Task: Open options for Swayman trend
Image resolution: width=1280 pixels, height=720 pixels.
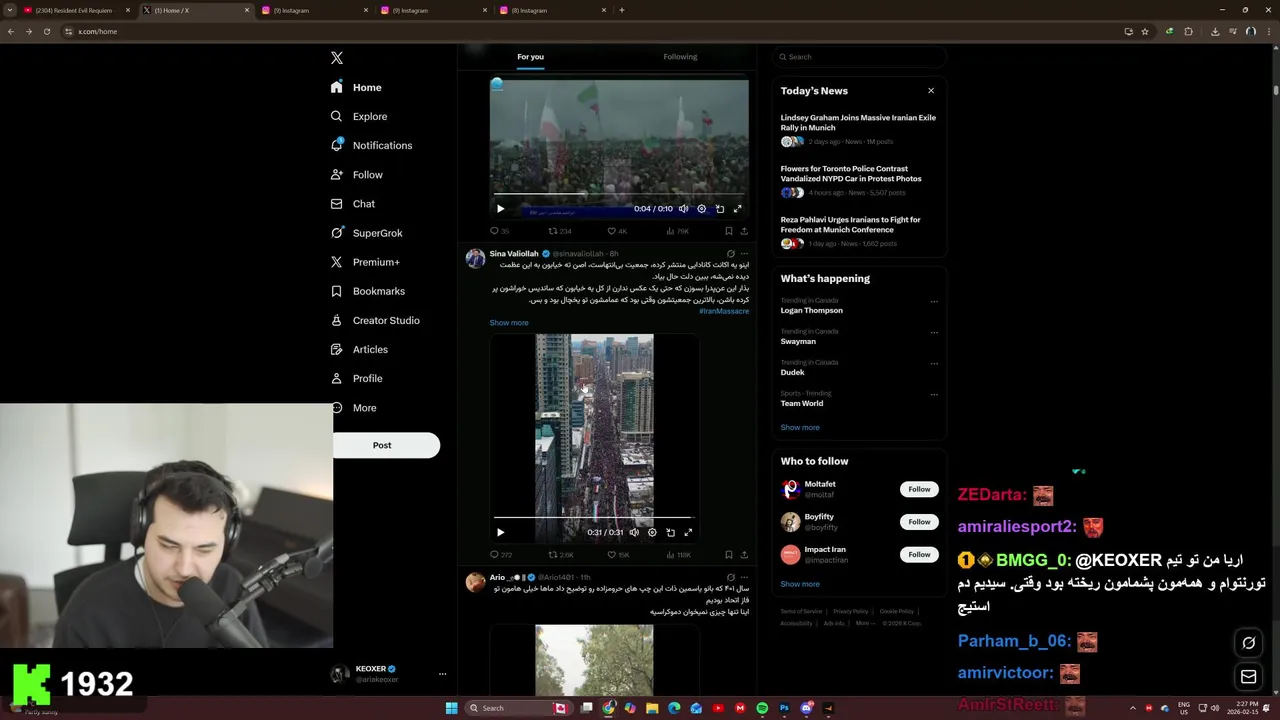Action: pos(934,332)
